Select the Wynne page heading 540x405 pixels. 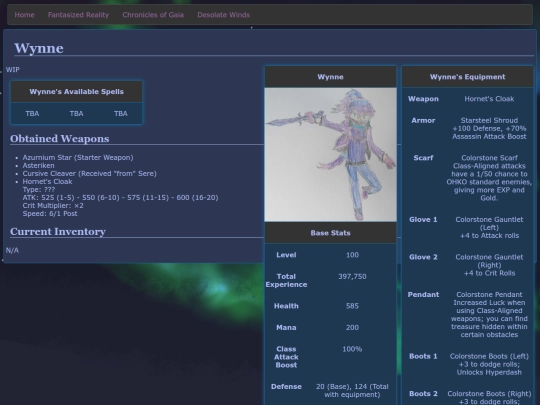[x=39, y=48]
